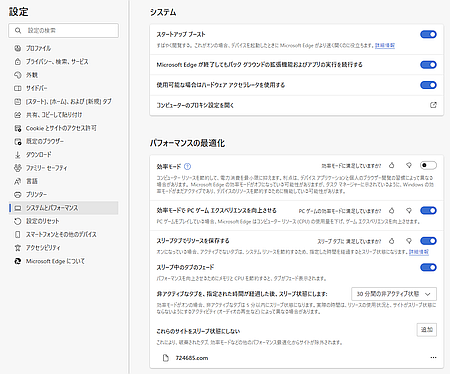
Task: Open 言語 settings page
Action: [63, 181]
